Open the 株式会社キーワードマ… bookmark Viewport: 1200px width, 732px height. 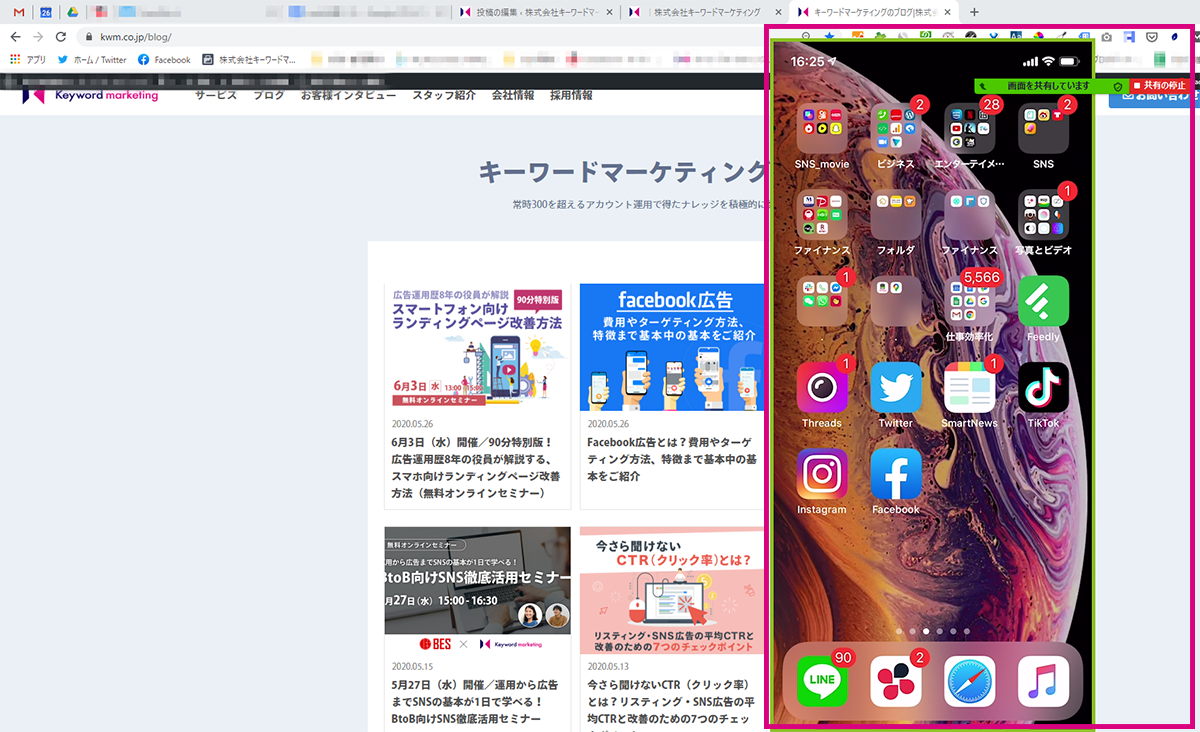point(250,60)
